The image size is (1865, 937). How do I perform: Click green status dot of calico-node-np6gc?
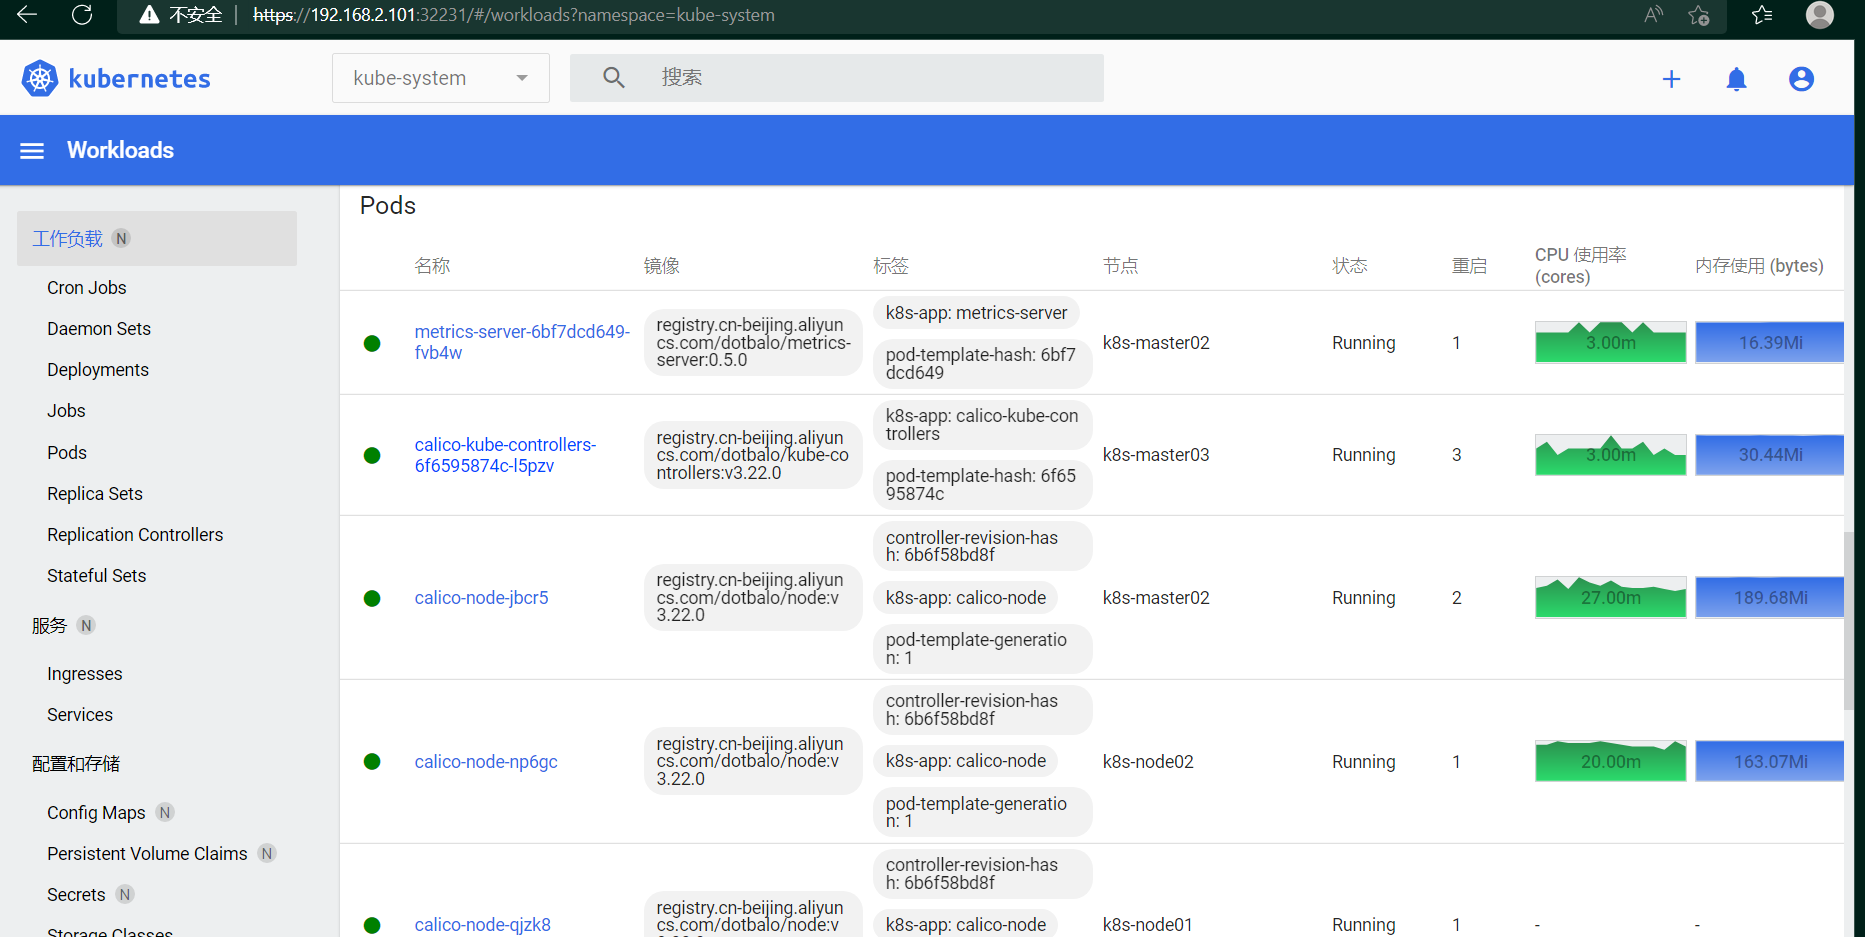coord(372,762)
